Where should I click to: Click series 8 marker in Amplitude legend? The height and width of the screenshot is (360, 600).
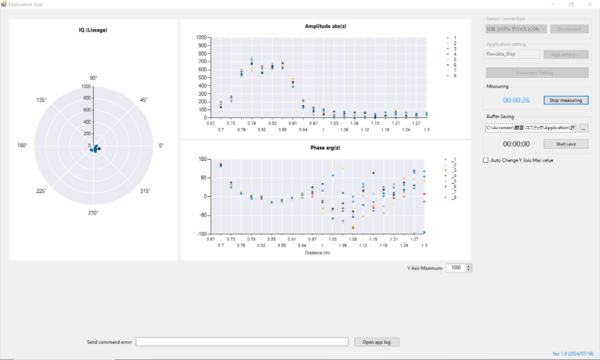[x=448, y=76]
